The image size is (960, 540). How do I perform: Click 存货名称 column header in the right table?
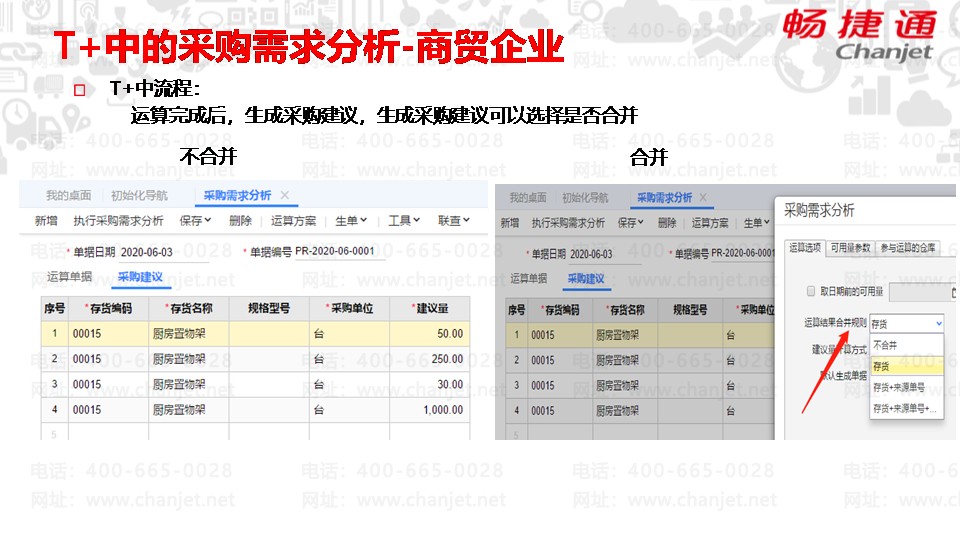(624, 310)
